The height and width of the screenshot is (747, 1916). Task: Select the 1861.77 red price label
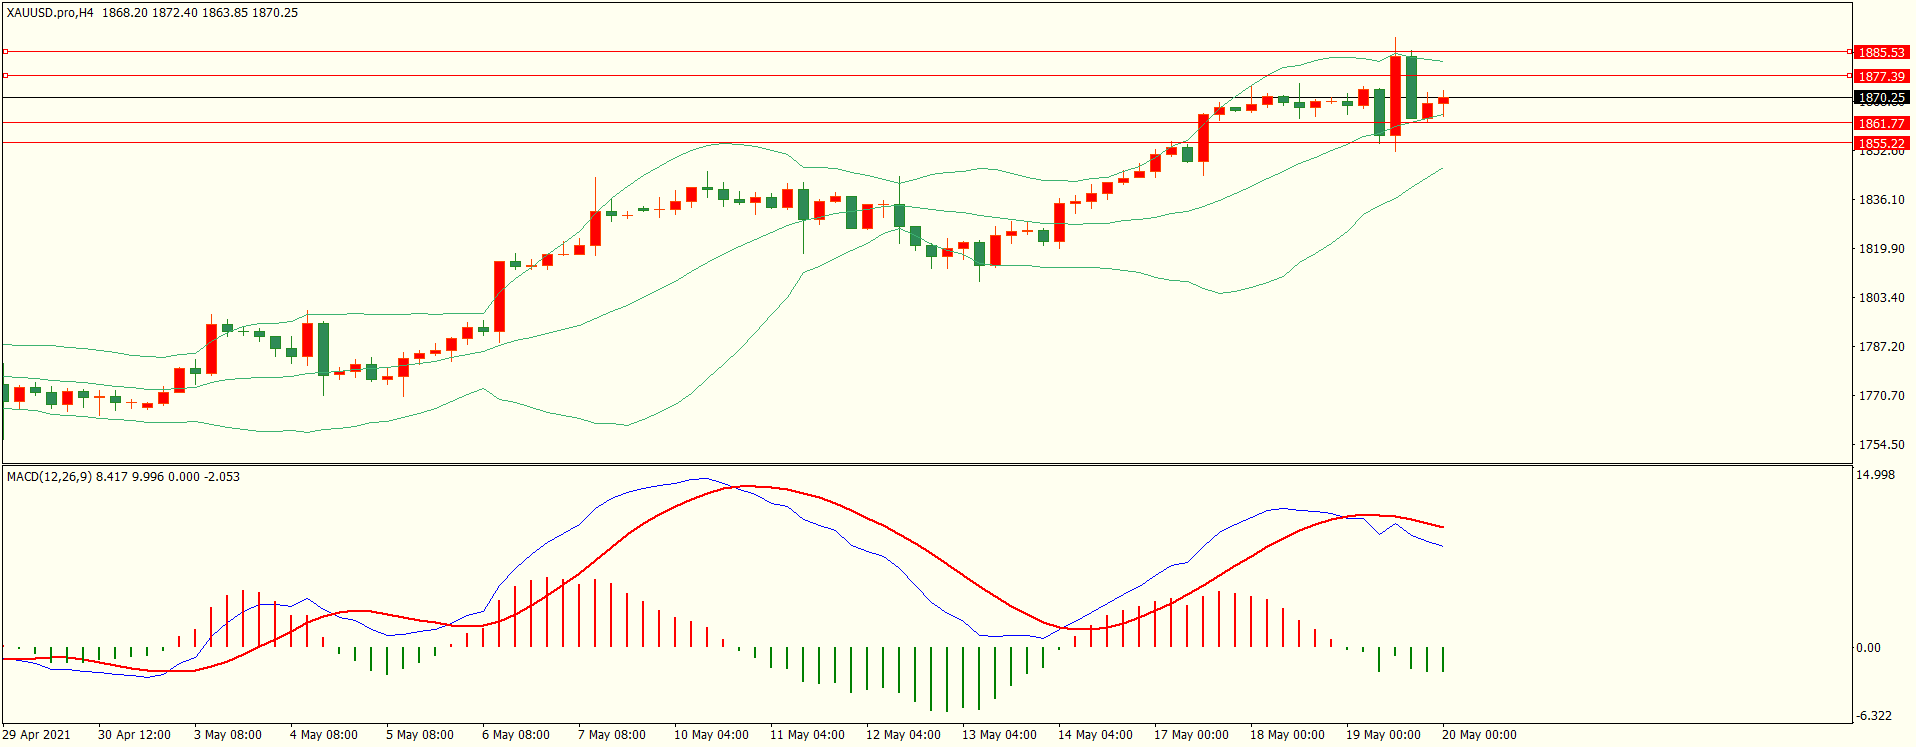pos(1881,123)
